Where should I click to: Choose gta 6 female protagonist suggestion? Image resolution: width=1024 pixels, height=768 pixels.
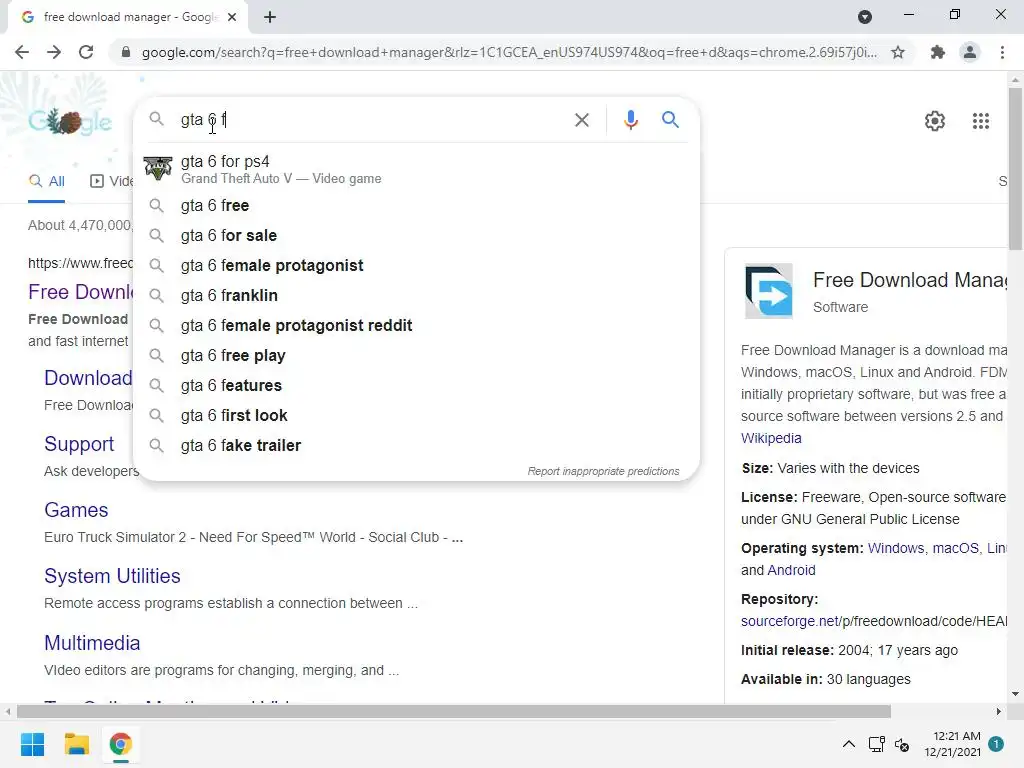[x=416, y=266]
